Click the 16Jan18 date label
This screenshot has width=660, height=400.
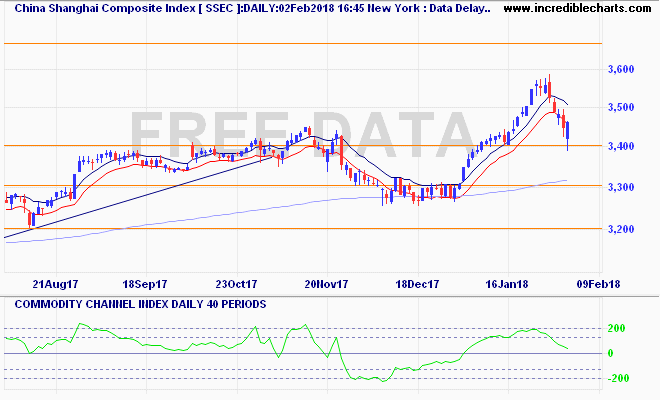(507, 284)
